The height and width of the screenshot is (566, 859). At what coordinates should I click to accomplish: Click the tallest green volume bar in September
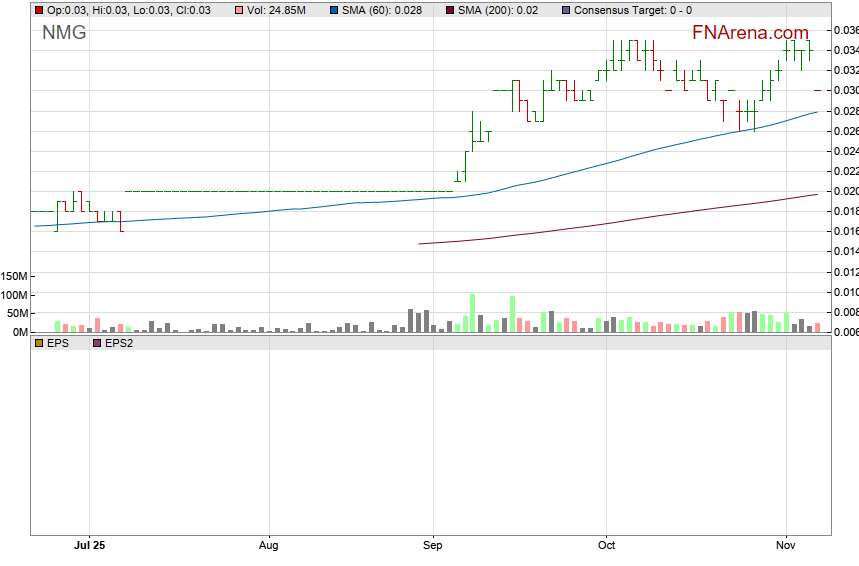click(x=472, y=312)
